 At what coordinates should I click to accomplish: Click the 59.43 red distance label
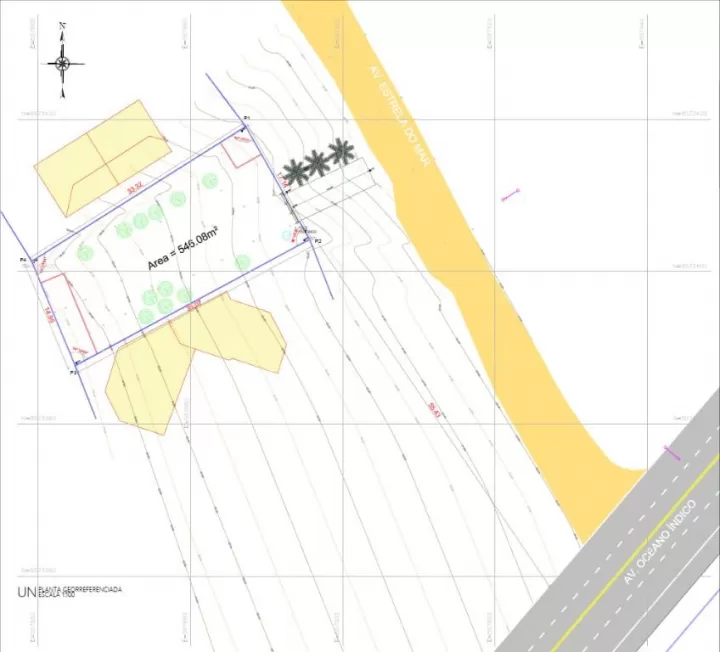(432, 408)
